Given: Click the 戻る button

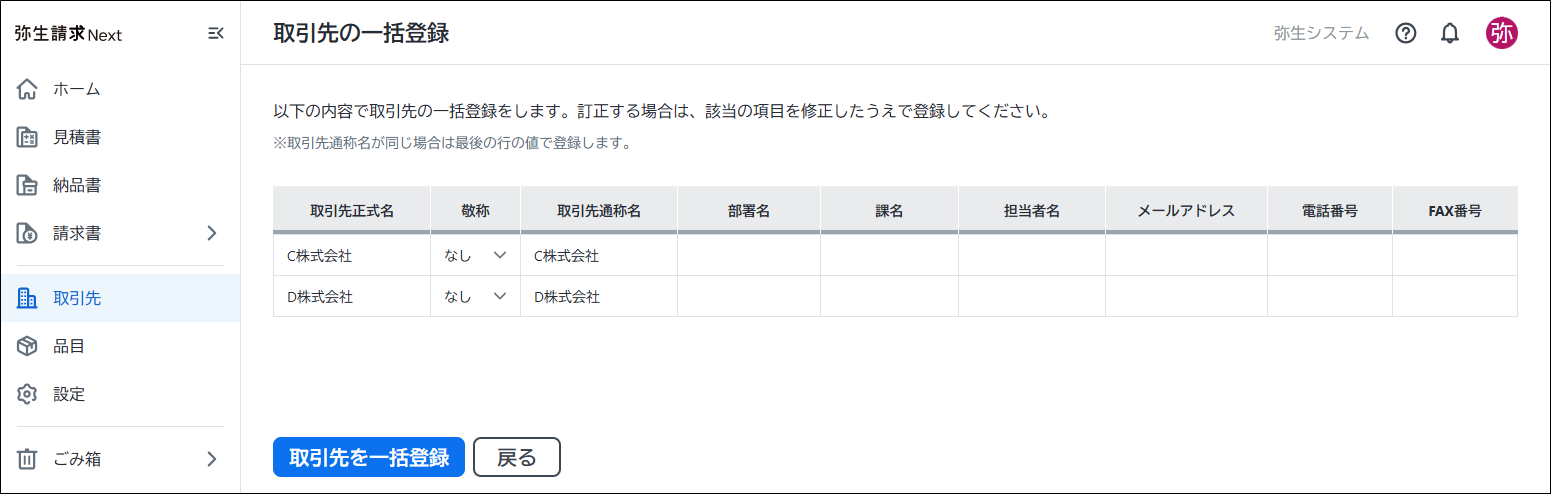Looking at the screenshot, I should point(516,457).
